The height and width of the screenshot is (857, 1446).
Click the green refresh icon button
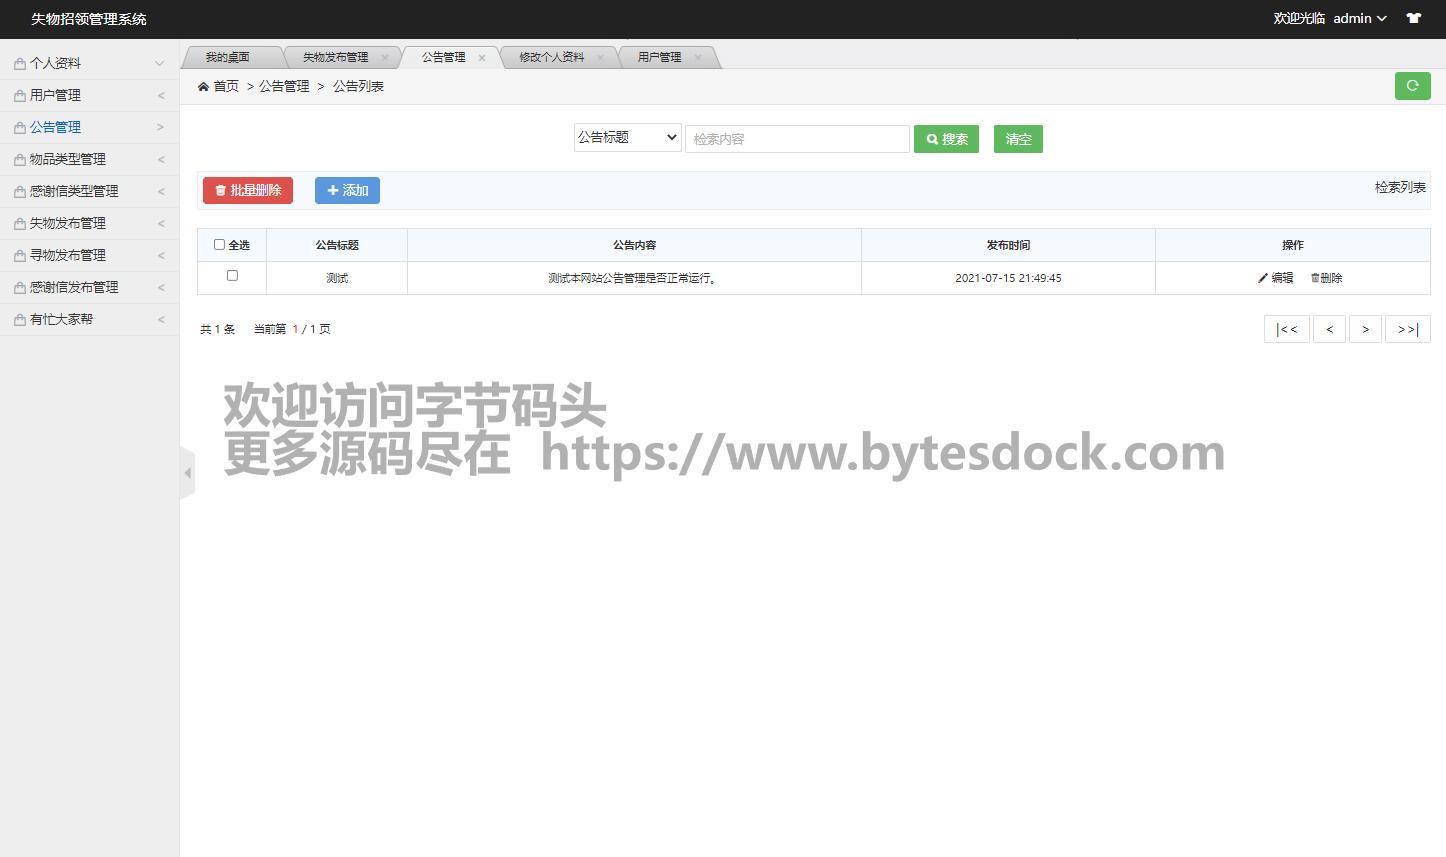[x=1412, y=86]
